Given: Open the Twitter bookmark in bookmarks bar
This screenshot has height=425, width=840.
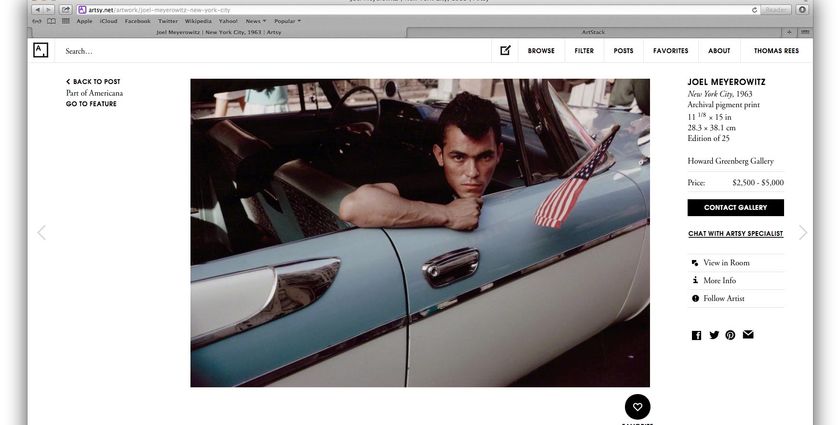Looking at the screenshot, I should (x=168, y=21).
